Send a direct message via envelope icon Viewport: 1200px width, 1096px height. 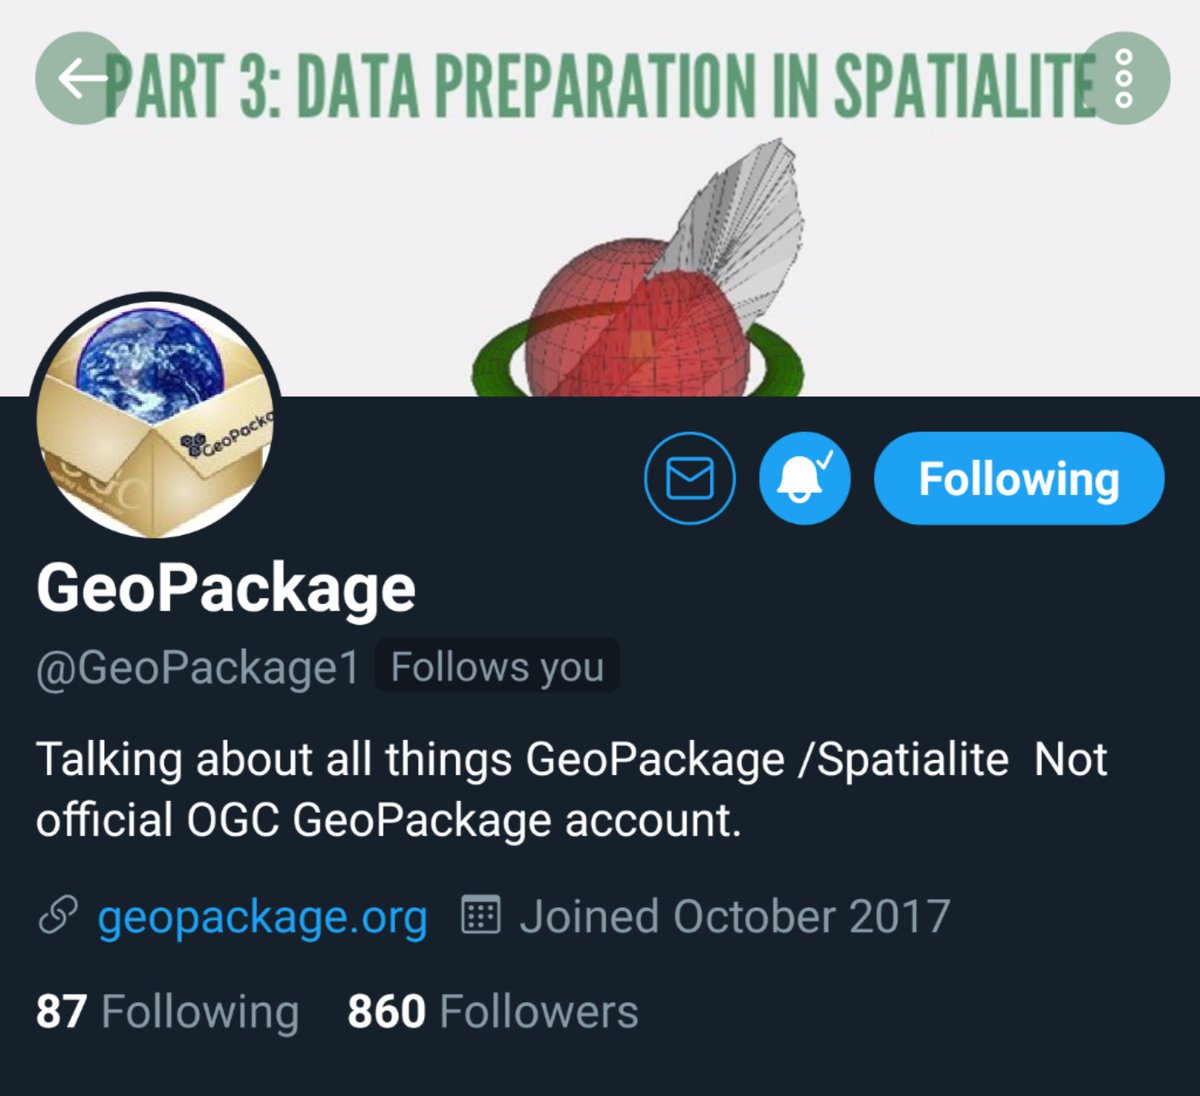(x=690, y=478)
